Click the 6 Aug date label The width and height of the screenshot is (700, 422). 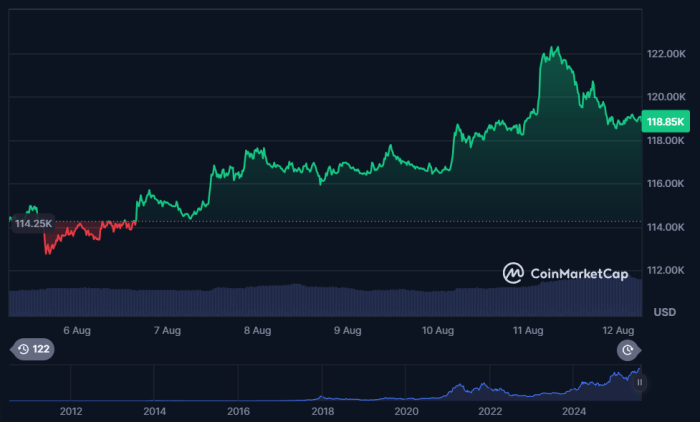pos(77,329)
